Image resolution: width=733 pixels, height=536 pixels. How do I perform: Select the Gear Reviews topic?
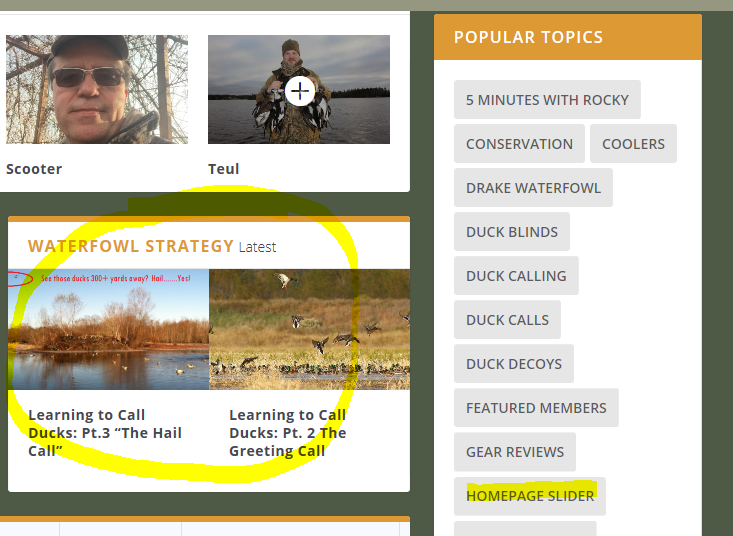pos(515,452)
